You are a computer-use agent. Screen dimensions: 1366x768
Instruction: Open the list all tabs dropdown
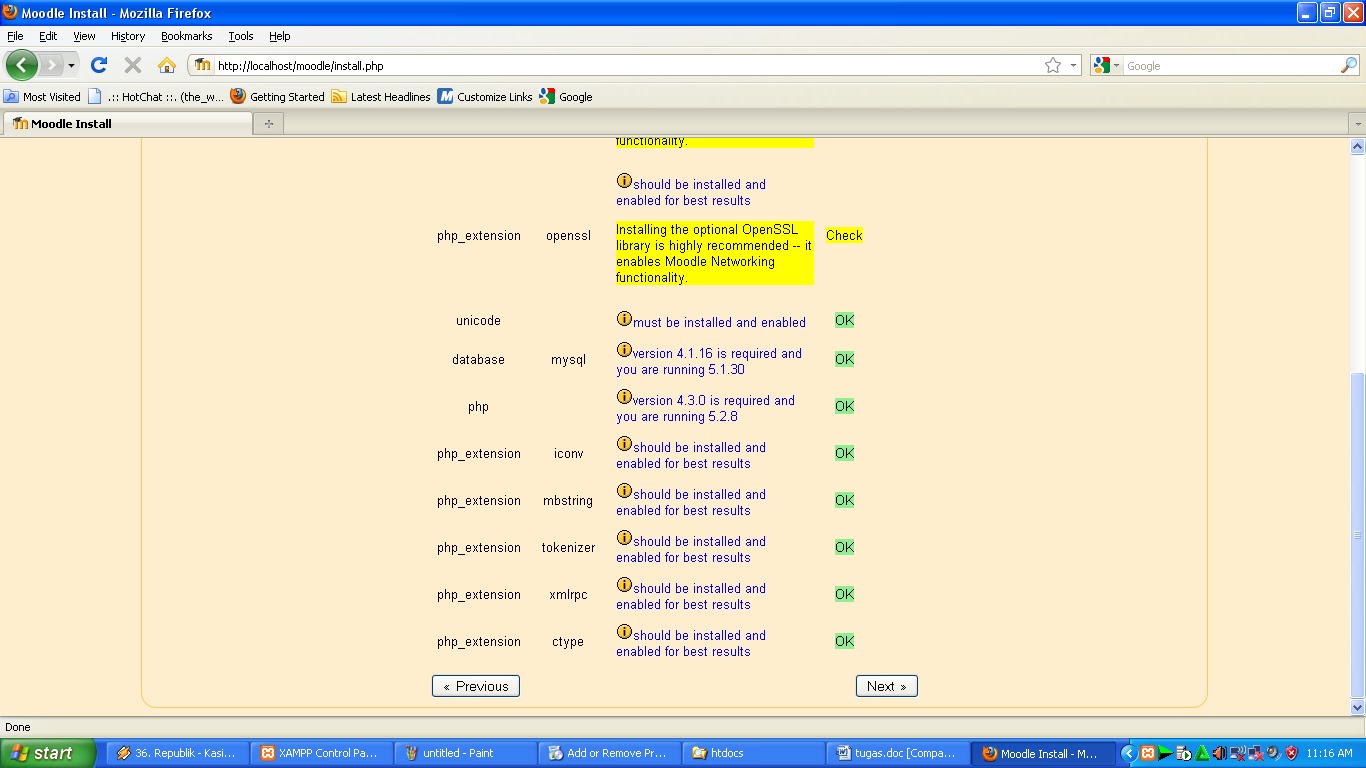1357,124
